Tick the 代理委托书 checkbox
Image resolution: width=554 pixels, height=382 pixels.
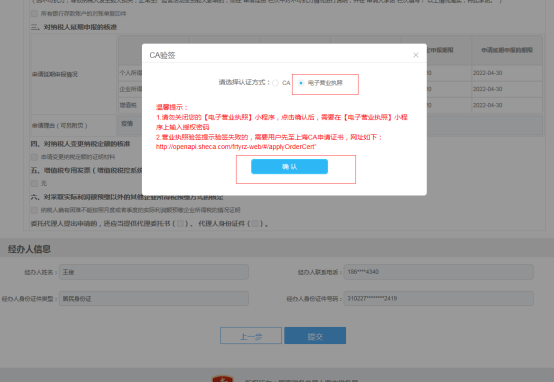coord(181,223)
